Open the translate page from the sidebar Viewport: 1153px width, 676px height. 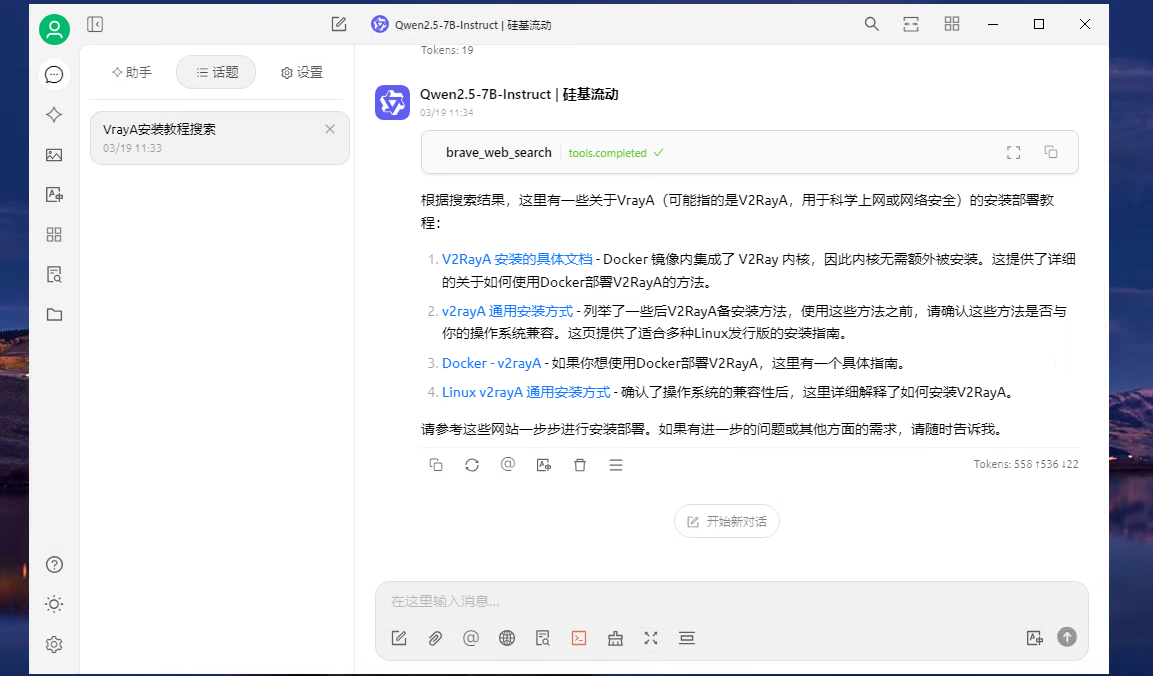(54, 194)
